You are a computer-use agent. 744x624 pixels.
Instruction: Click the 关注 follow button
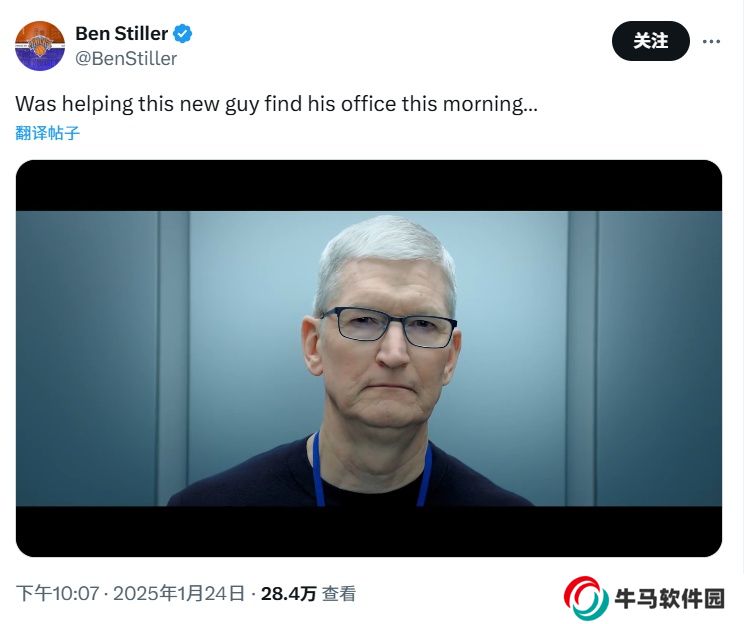[651, 41]
